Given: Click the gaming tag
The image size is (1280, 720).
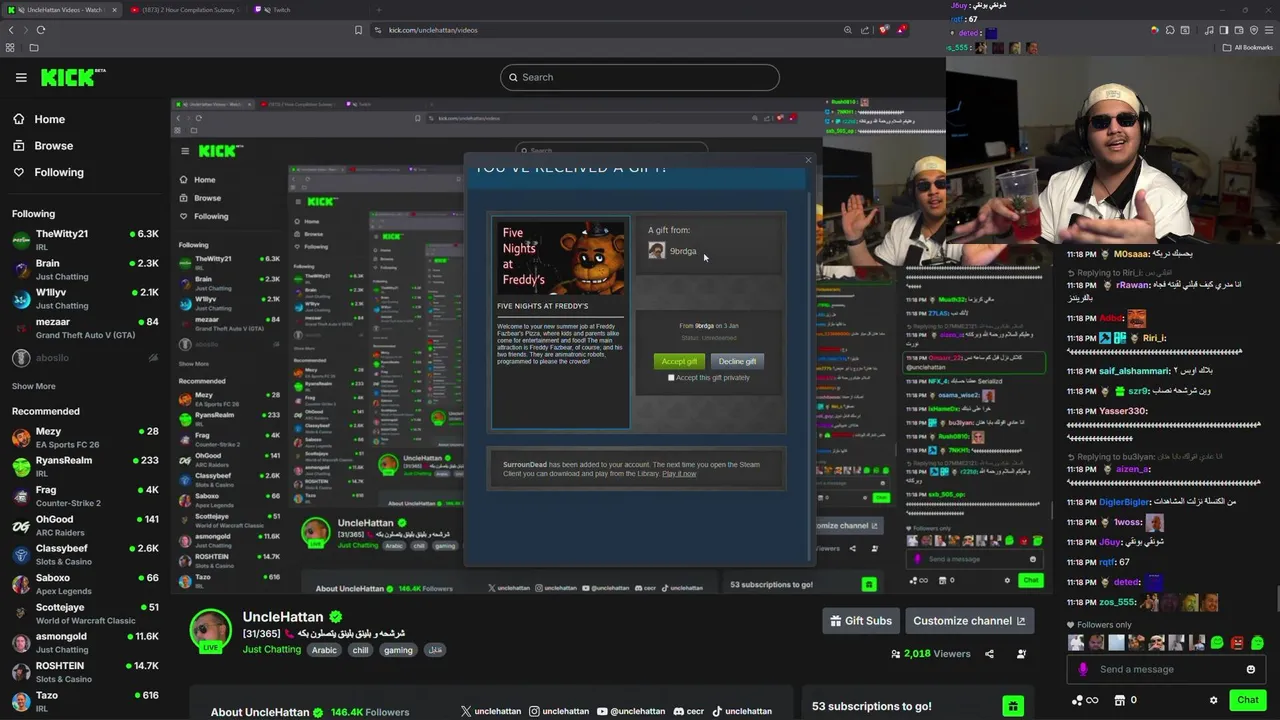Looking at the screenshot, I should tap(397, 650).
